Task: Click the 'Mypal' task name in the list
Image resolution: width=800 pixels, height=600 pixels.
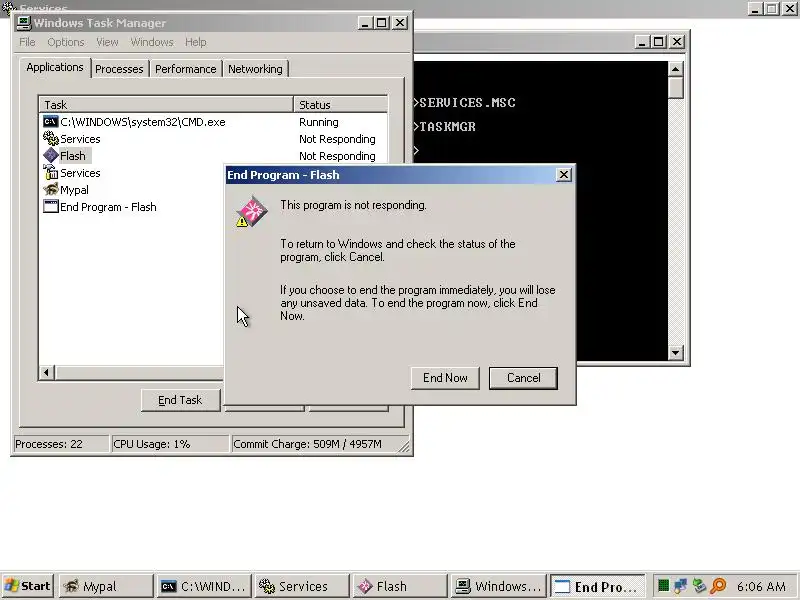Action: pos(74,190)
